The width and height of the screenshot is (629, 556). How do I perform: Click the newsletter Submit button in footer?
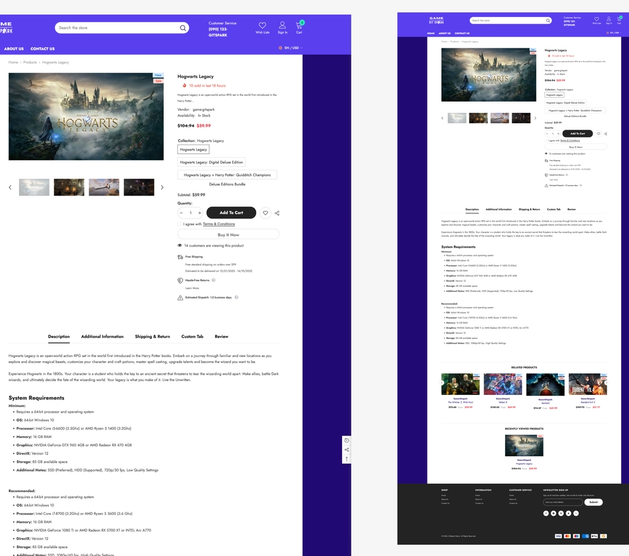coord(593,502)
